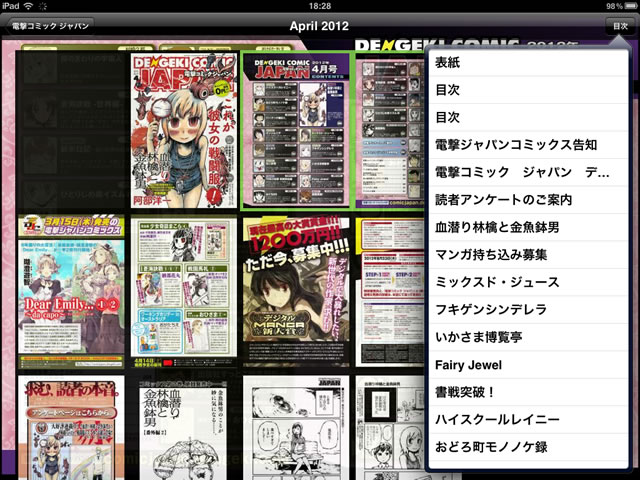This screenshot has height=480, width=640.
Task: Open the green-highlighted 4月号 contents thumbnail
Action: pyautogui.click(x=296, y=130)
